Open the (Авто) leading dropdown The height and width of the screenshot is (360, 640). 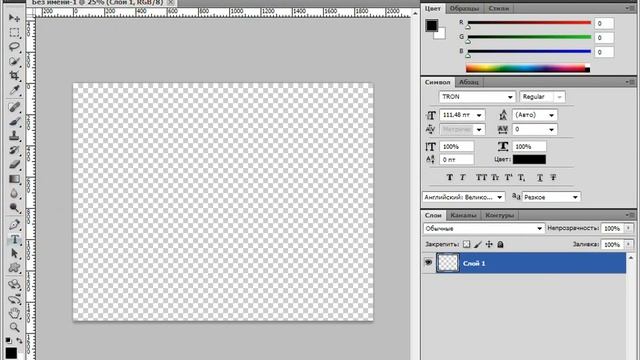551,115
